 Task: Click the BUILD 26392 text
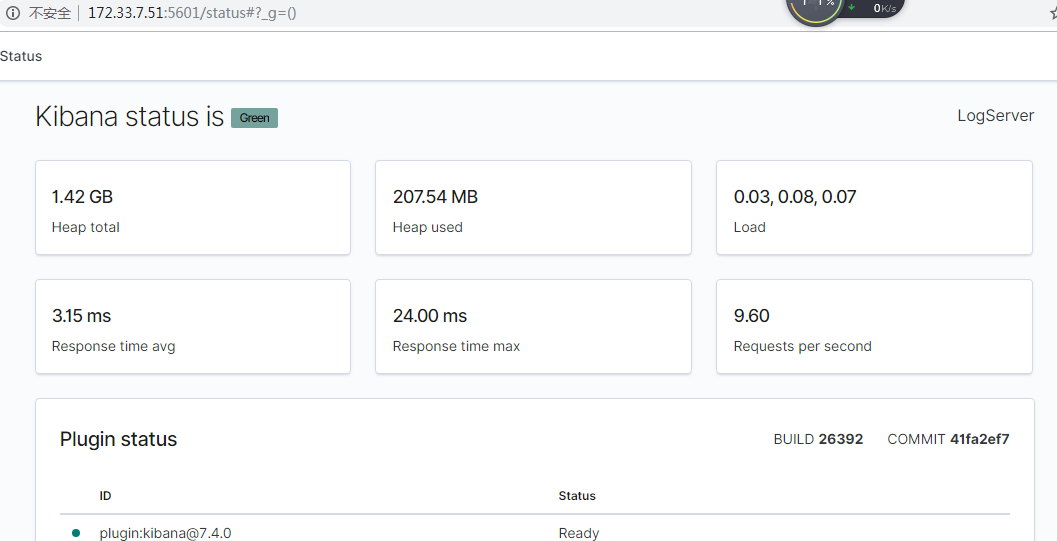(x=818, y=439)
